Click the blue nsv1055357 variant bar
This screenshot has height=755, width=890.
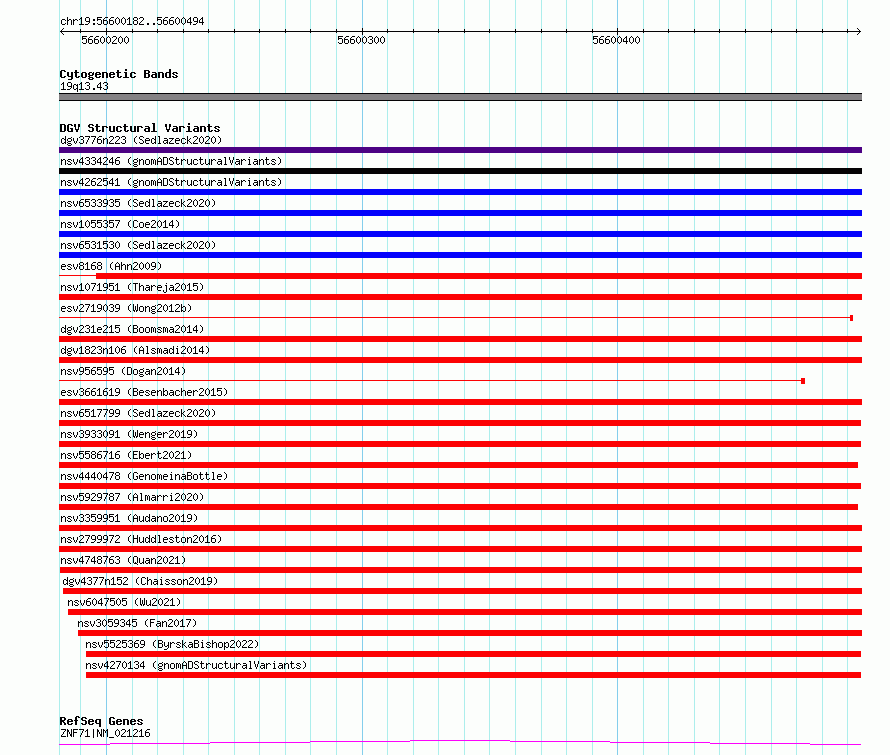click(x=460, y=234)
